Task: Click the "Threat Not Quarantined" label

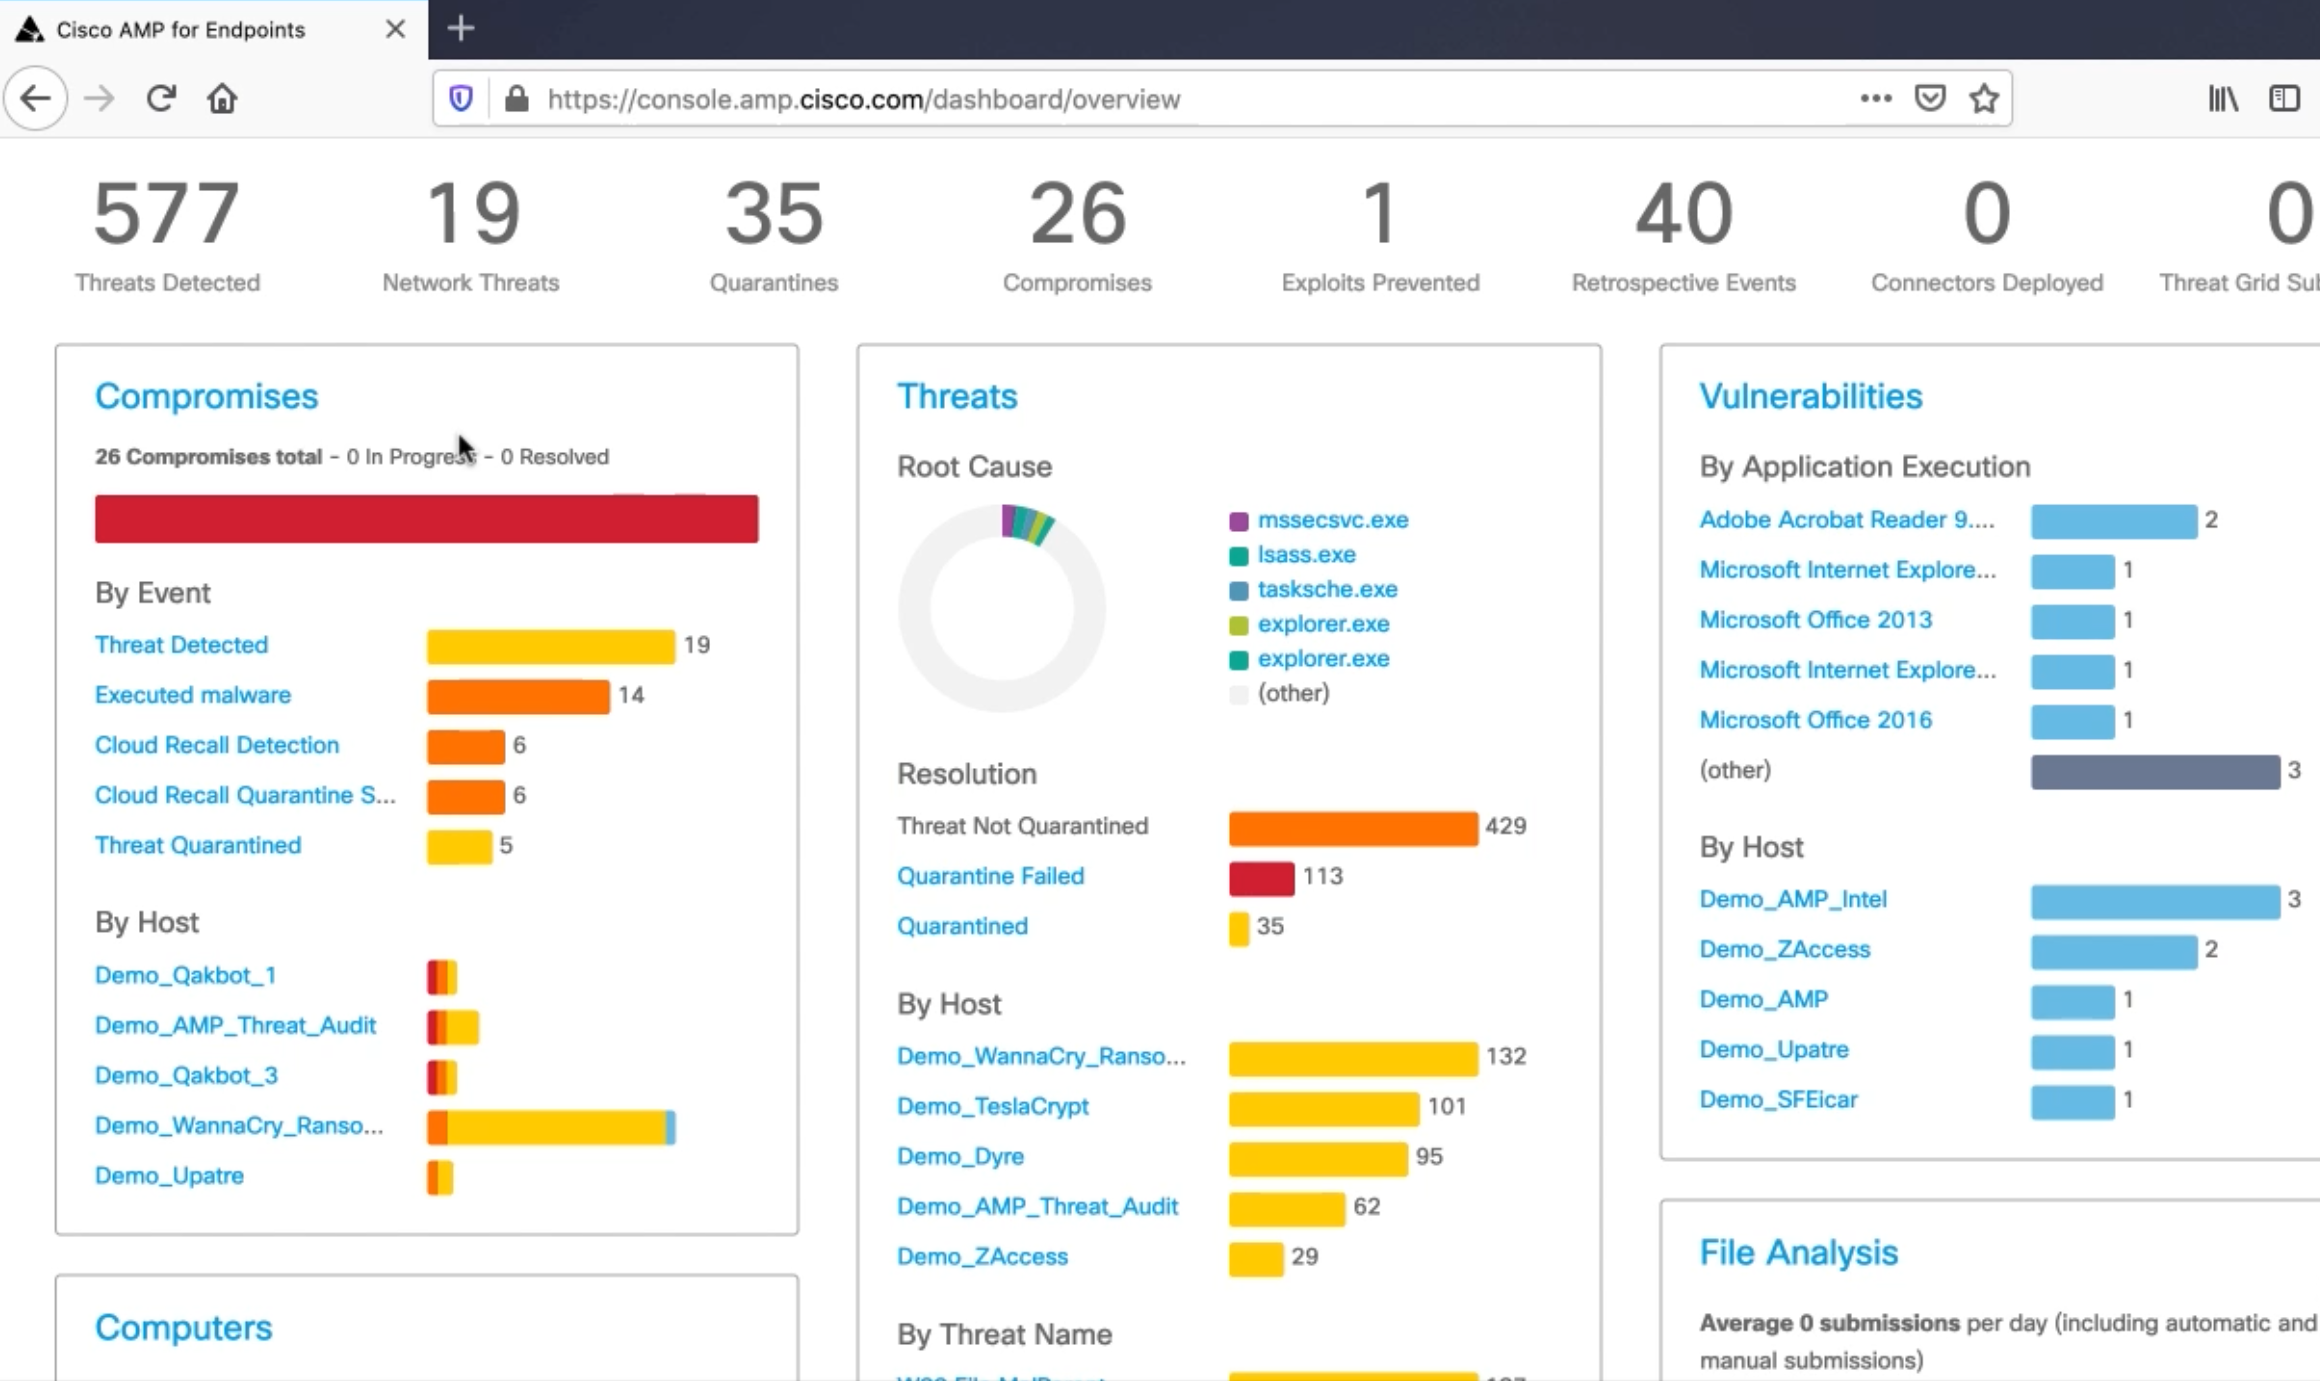Action: [1022, 825]
